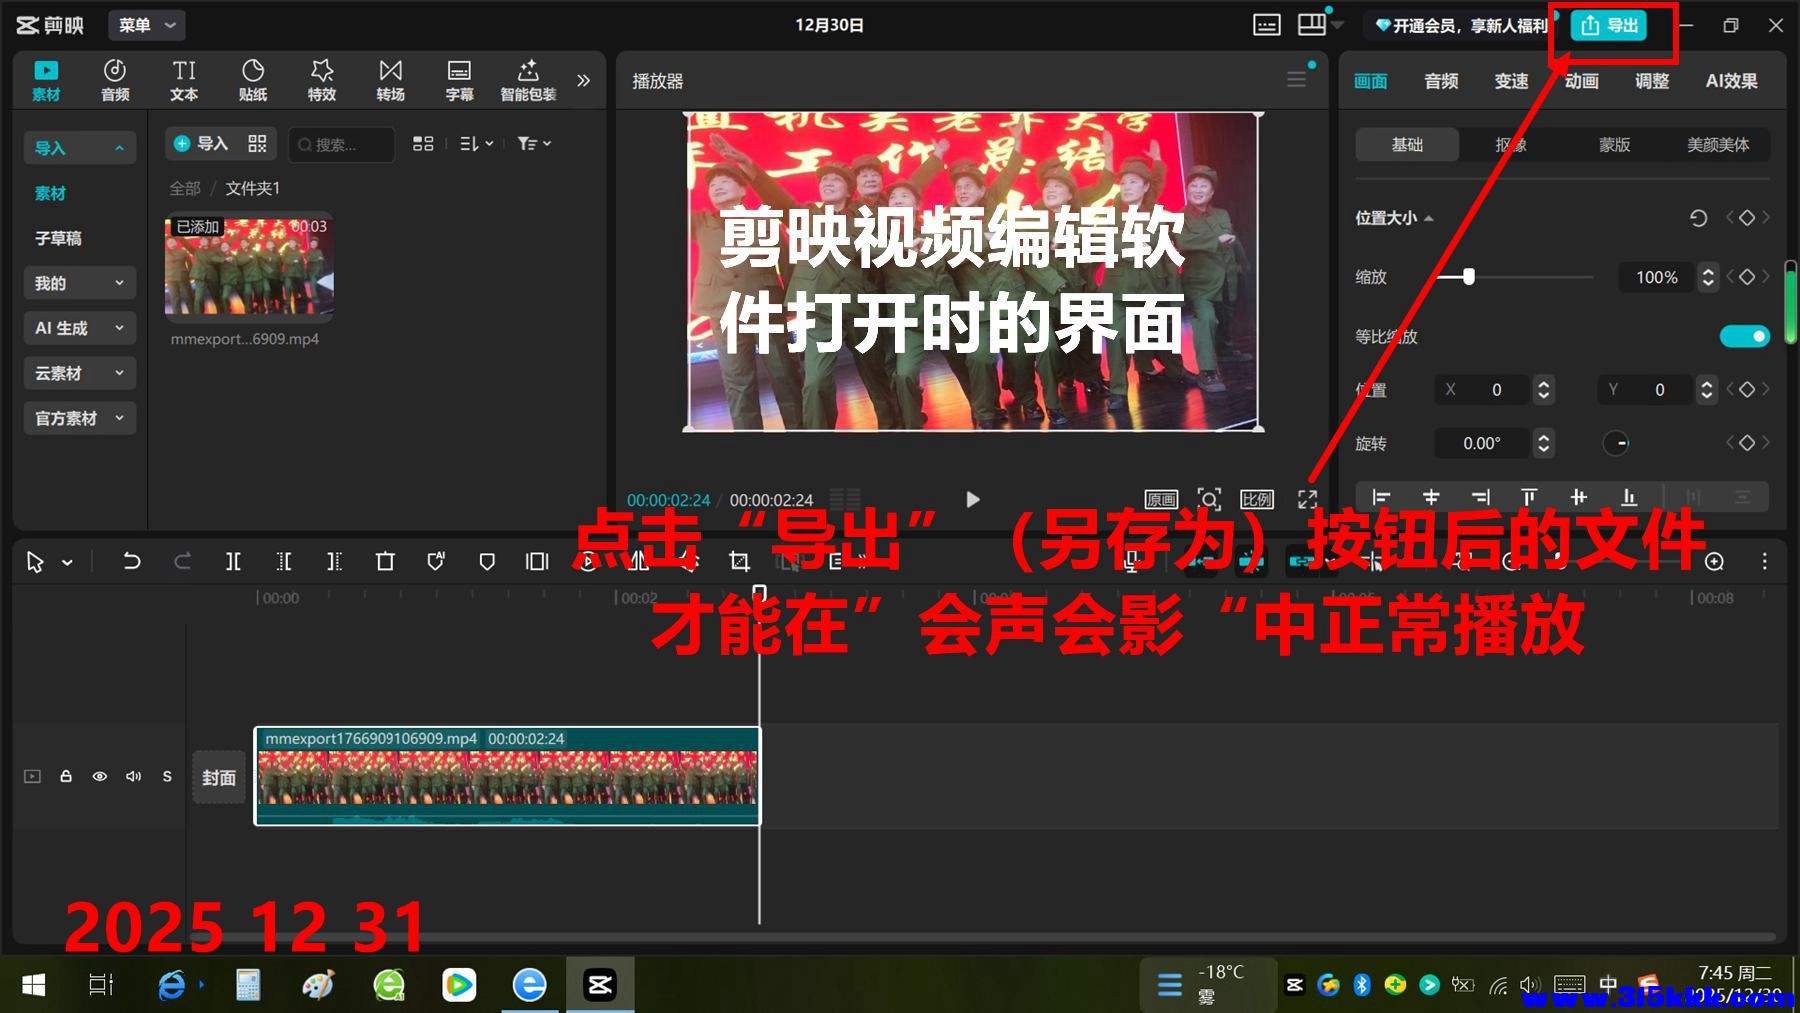Open the 菜单 dropdown

(x=146, y=25)
